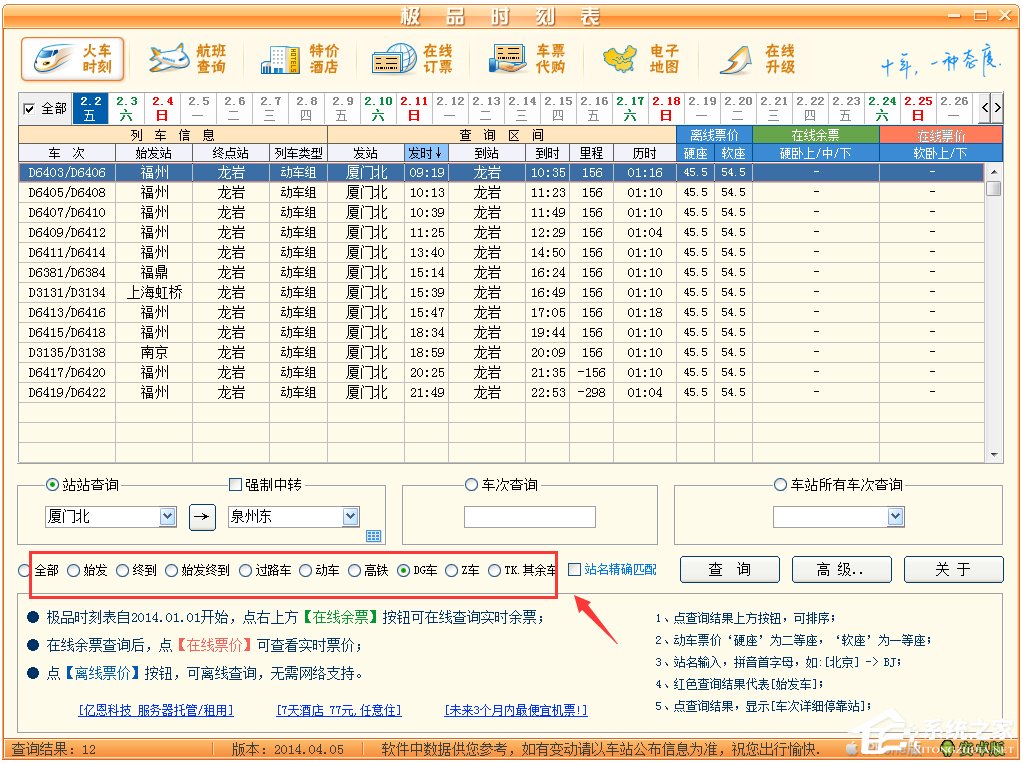Select the 动车 filter radio button
Image resolution: width=1023 pixels, height=763 pixels.
305,570
